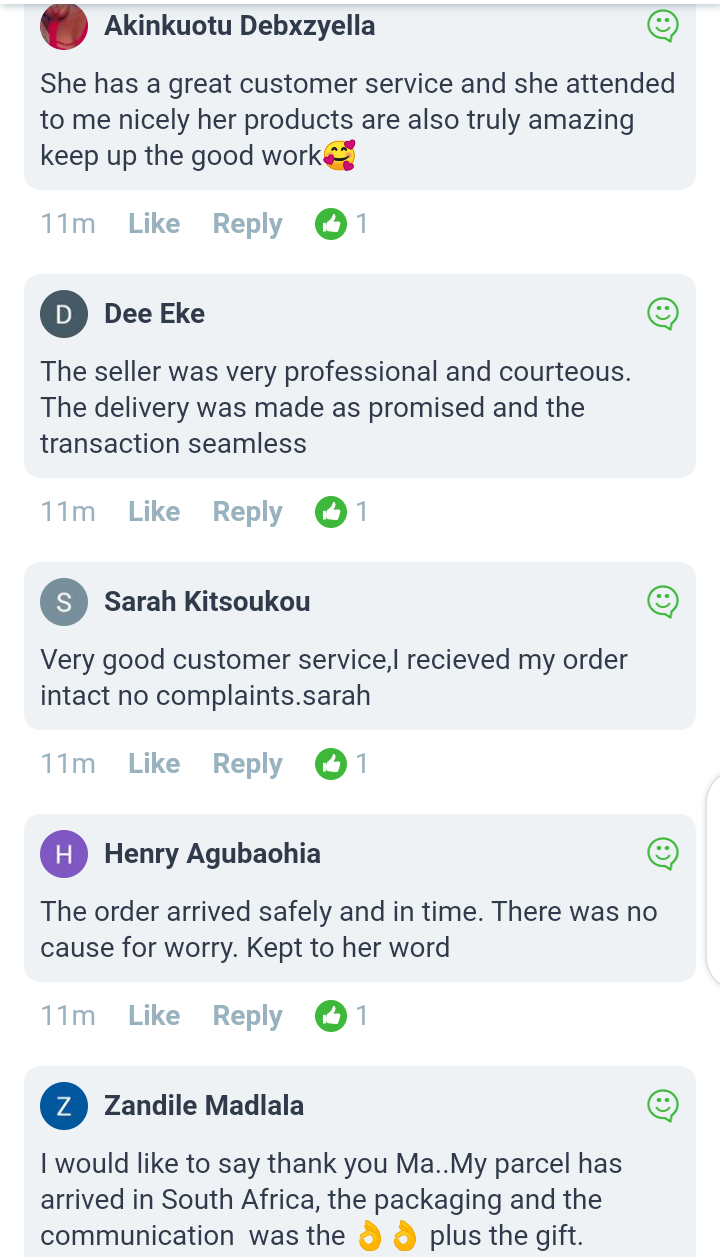Click the smiley icon on Zandile Madlala's review
720x1257 pixels.
click(662, 1105)
